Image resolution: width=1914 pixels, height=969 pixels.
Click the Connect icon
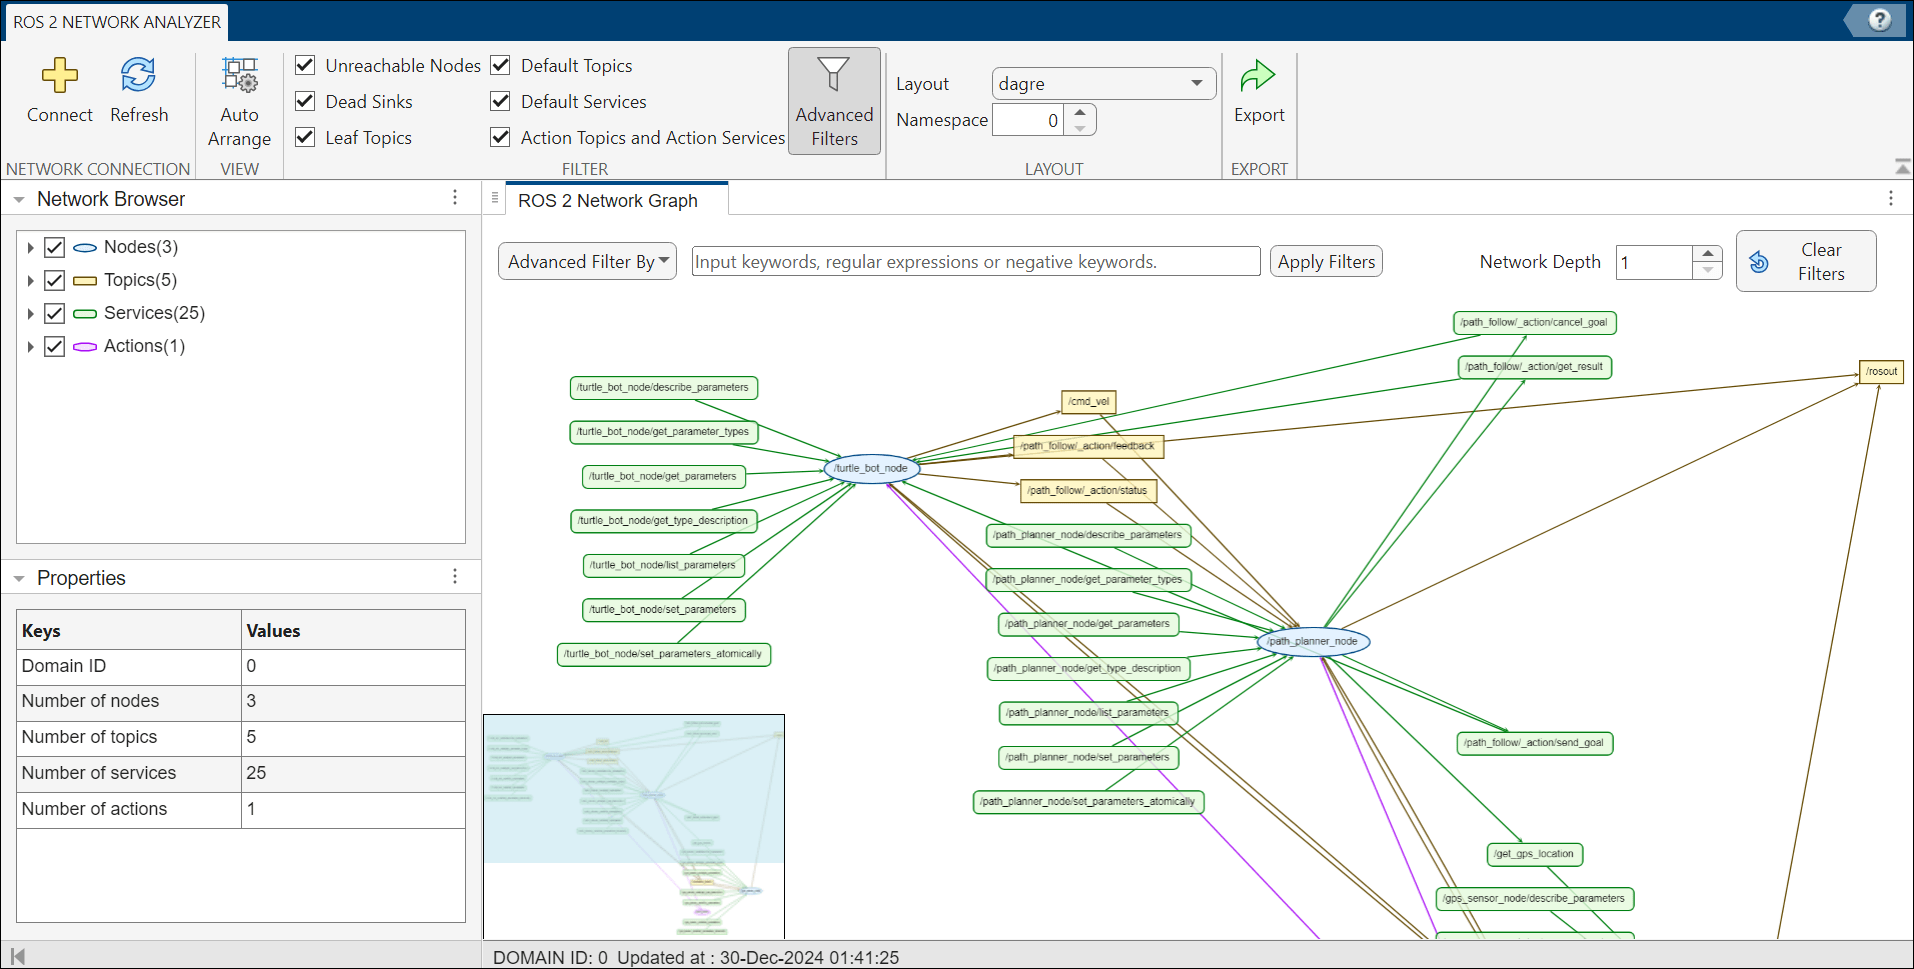(59, 76)
